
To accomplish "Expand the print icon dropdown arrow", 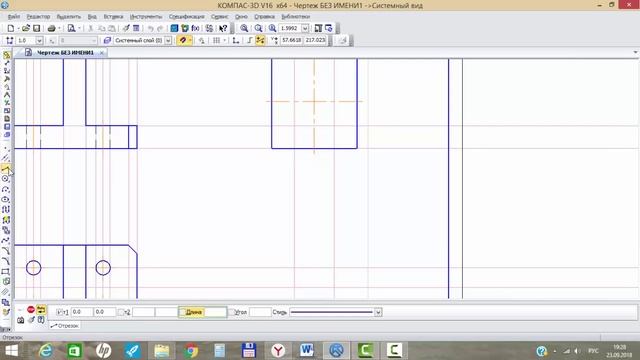I will pos(59,28).
